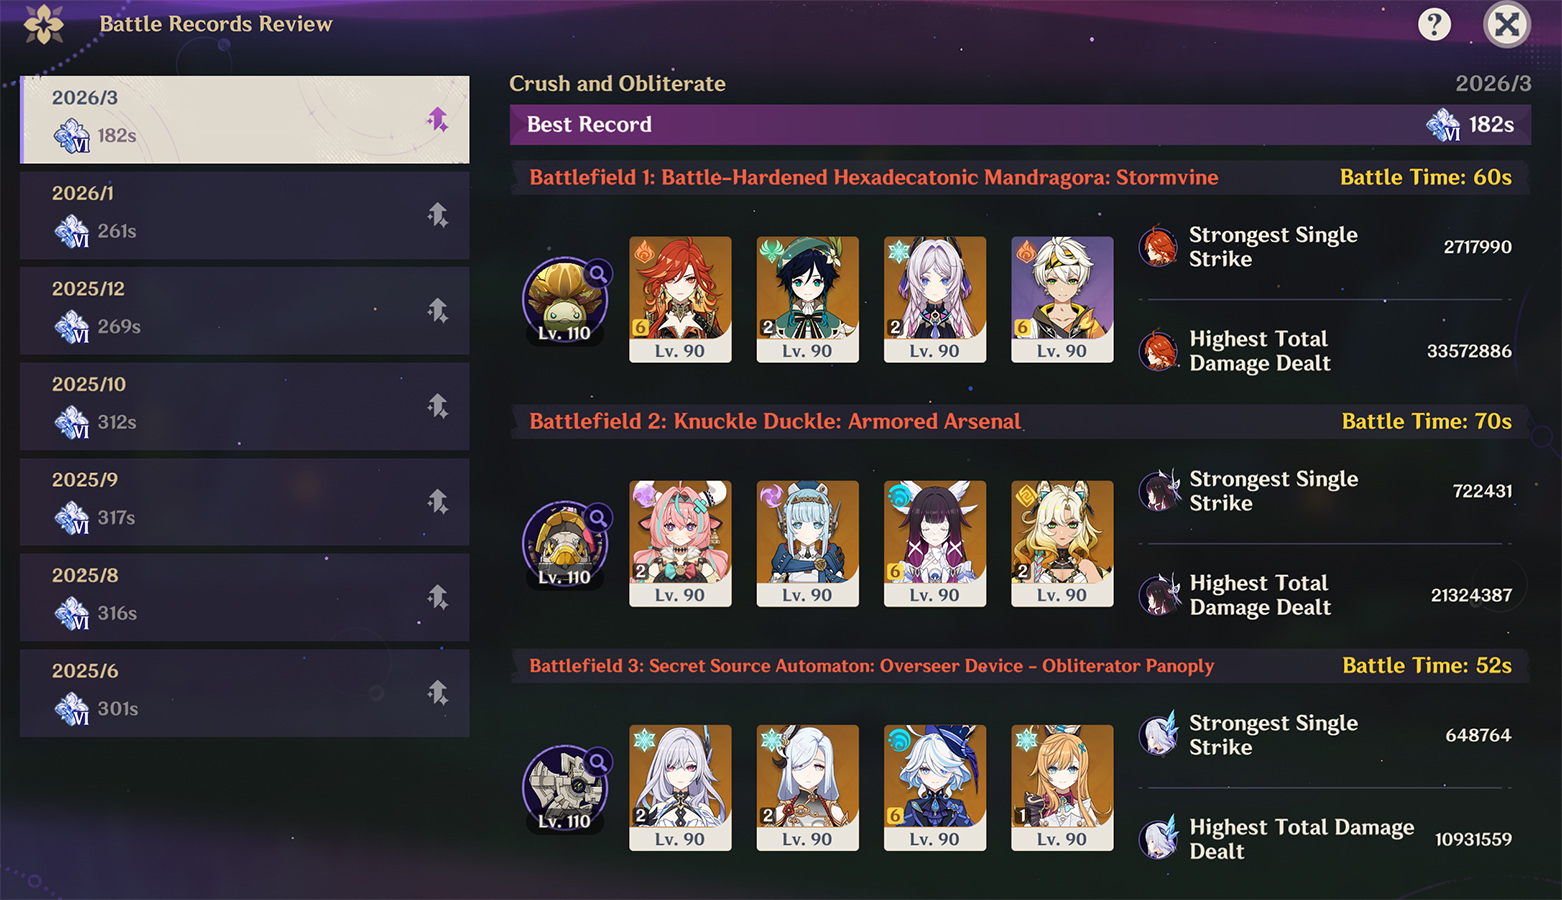The width and height of the screenshot is (1562, 900).
Task: Click the upgrade arrow on 2026/1 record
Action: pos(438,215)
